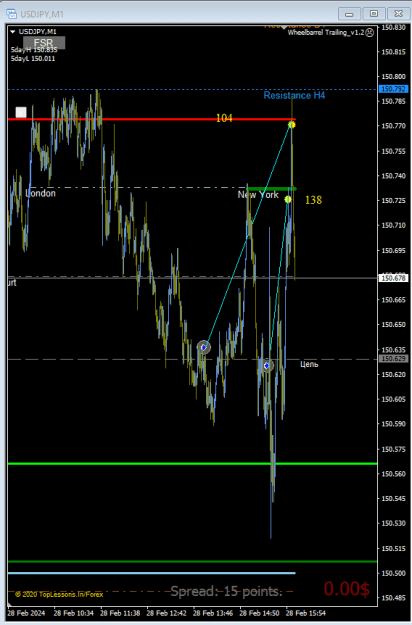Click the 28 Feb 10:34 time label
Image resolution: width=412 pixels, height=625 pixels.
(x=73, y=613)
